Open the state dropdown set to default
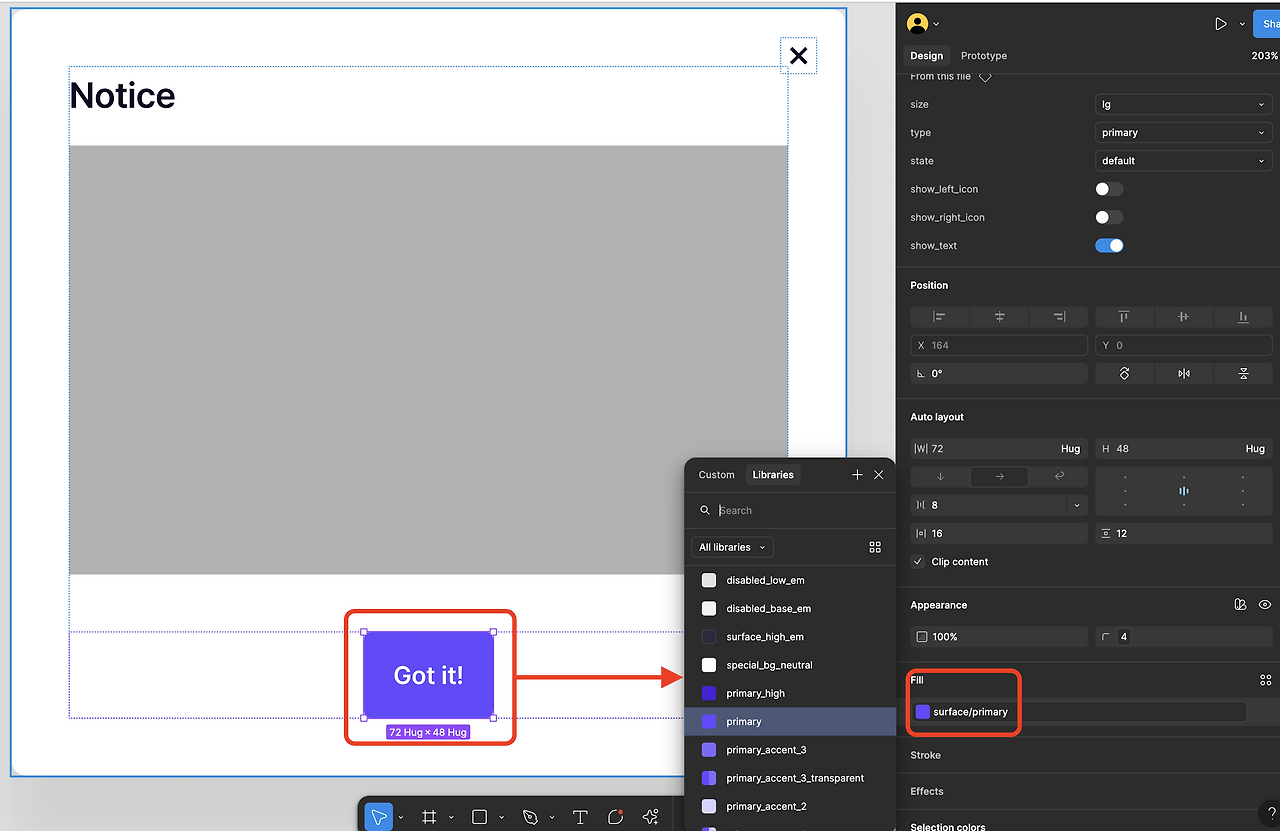 tap(1183, 161)
